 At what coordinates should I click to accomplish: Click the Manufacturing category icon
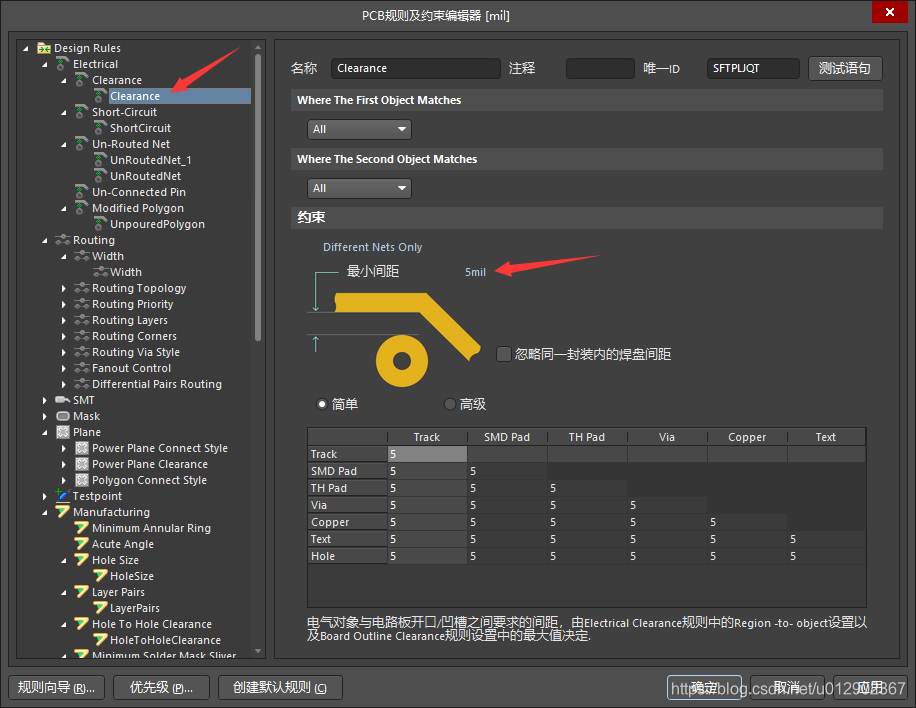[x=63, y=512]
